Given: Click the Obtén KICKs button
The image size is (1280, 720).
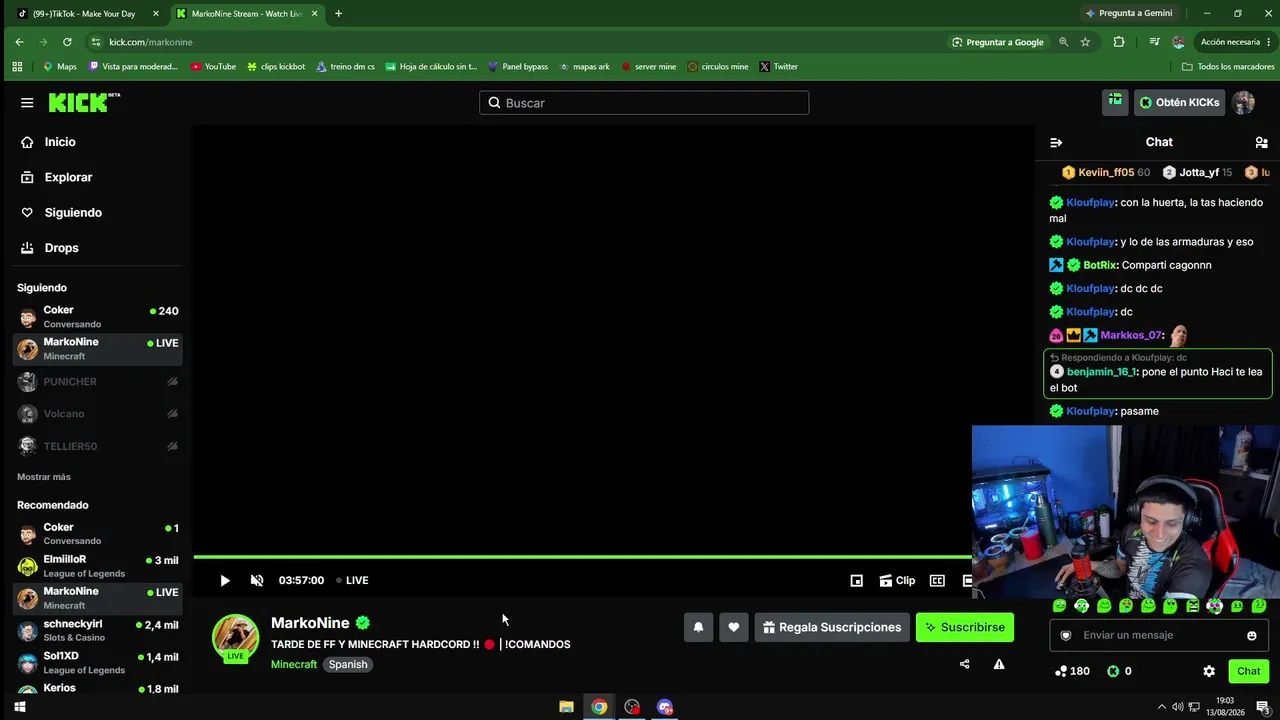Looking at the screenshot, I should pyautogui.click(x=1179, y=102).
